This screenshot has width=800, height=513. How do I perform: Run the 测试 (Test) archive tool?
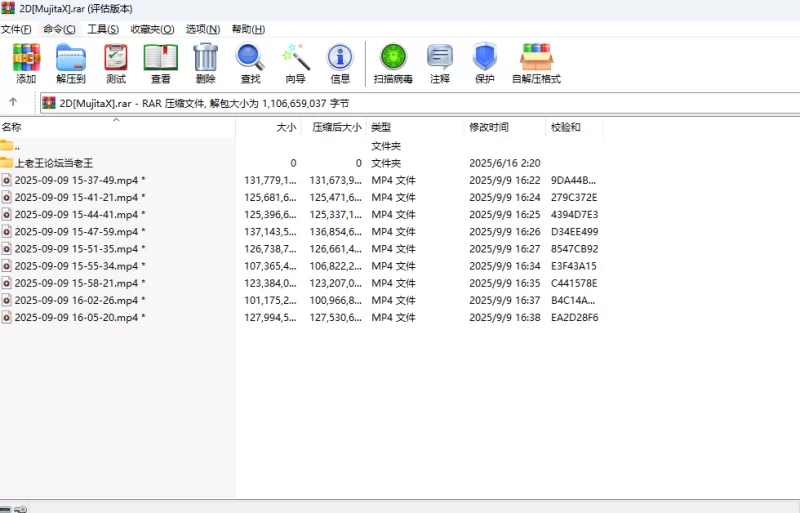tap(116, 63)
